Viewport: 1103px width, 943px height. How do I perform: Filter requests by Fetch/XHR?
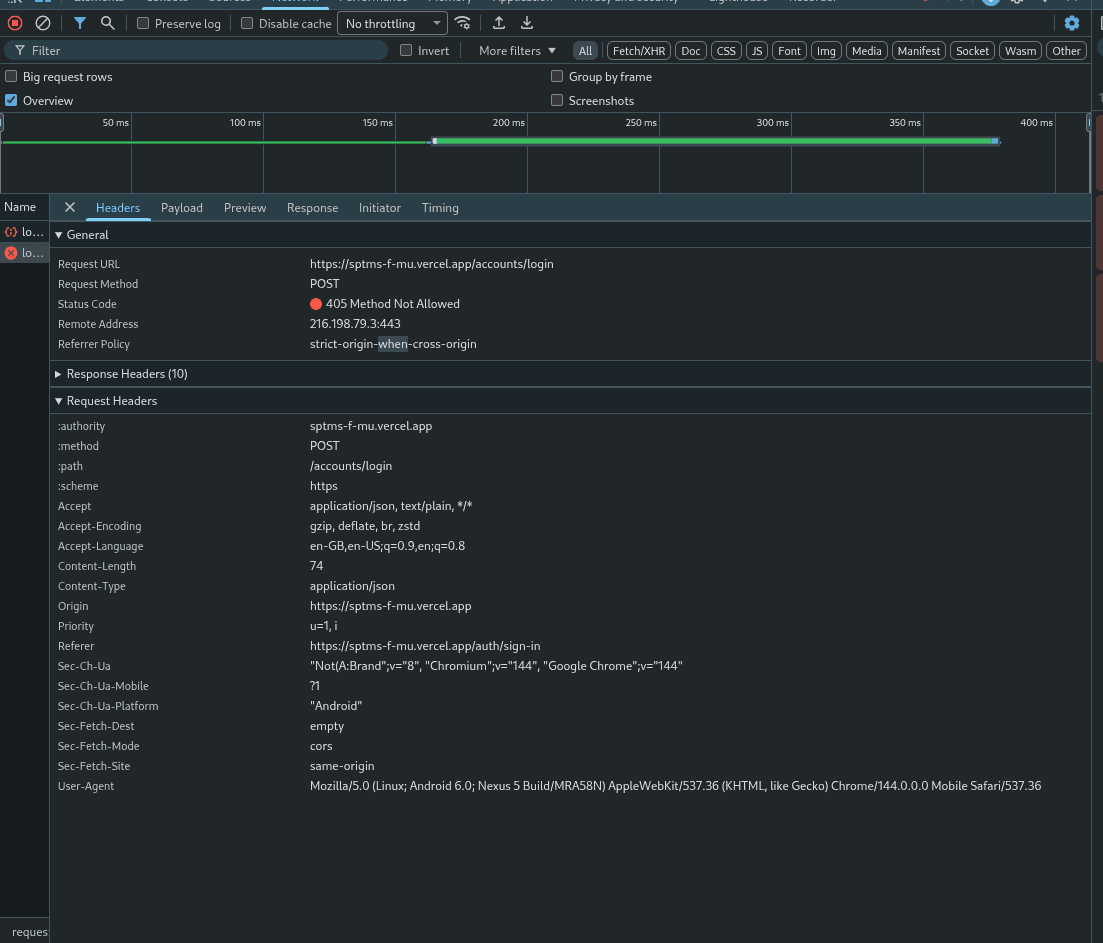click(x=639, y=51)
